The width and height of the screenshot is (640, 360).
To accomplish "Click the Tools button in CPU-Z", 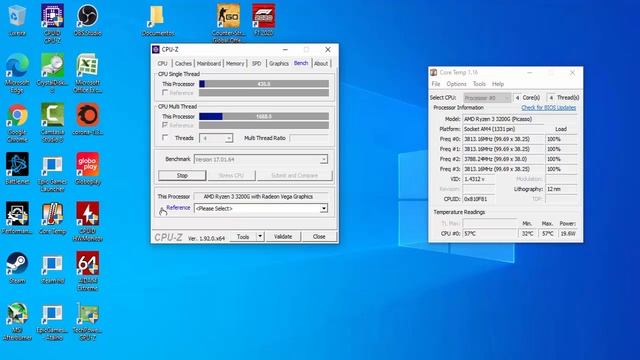I will [x=243, y=236].
